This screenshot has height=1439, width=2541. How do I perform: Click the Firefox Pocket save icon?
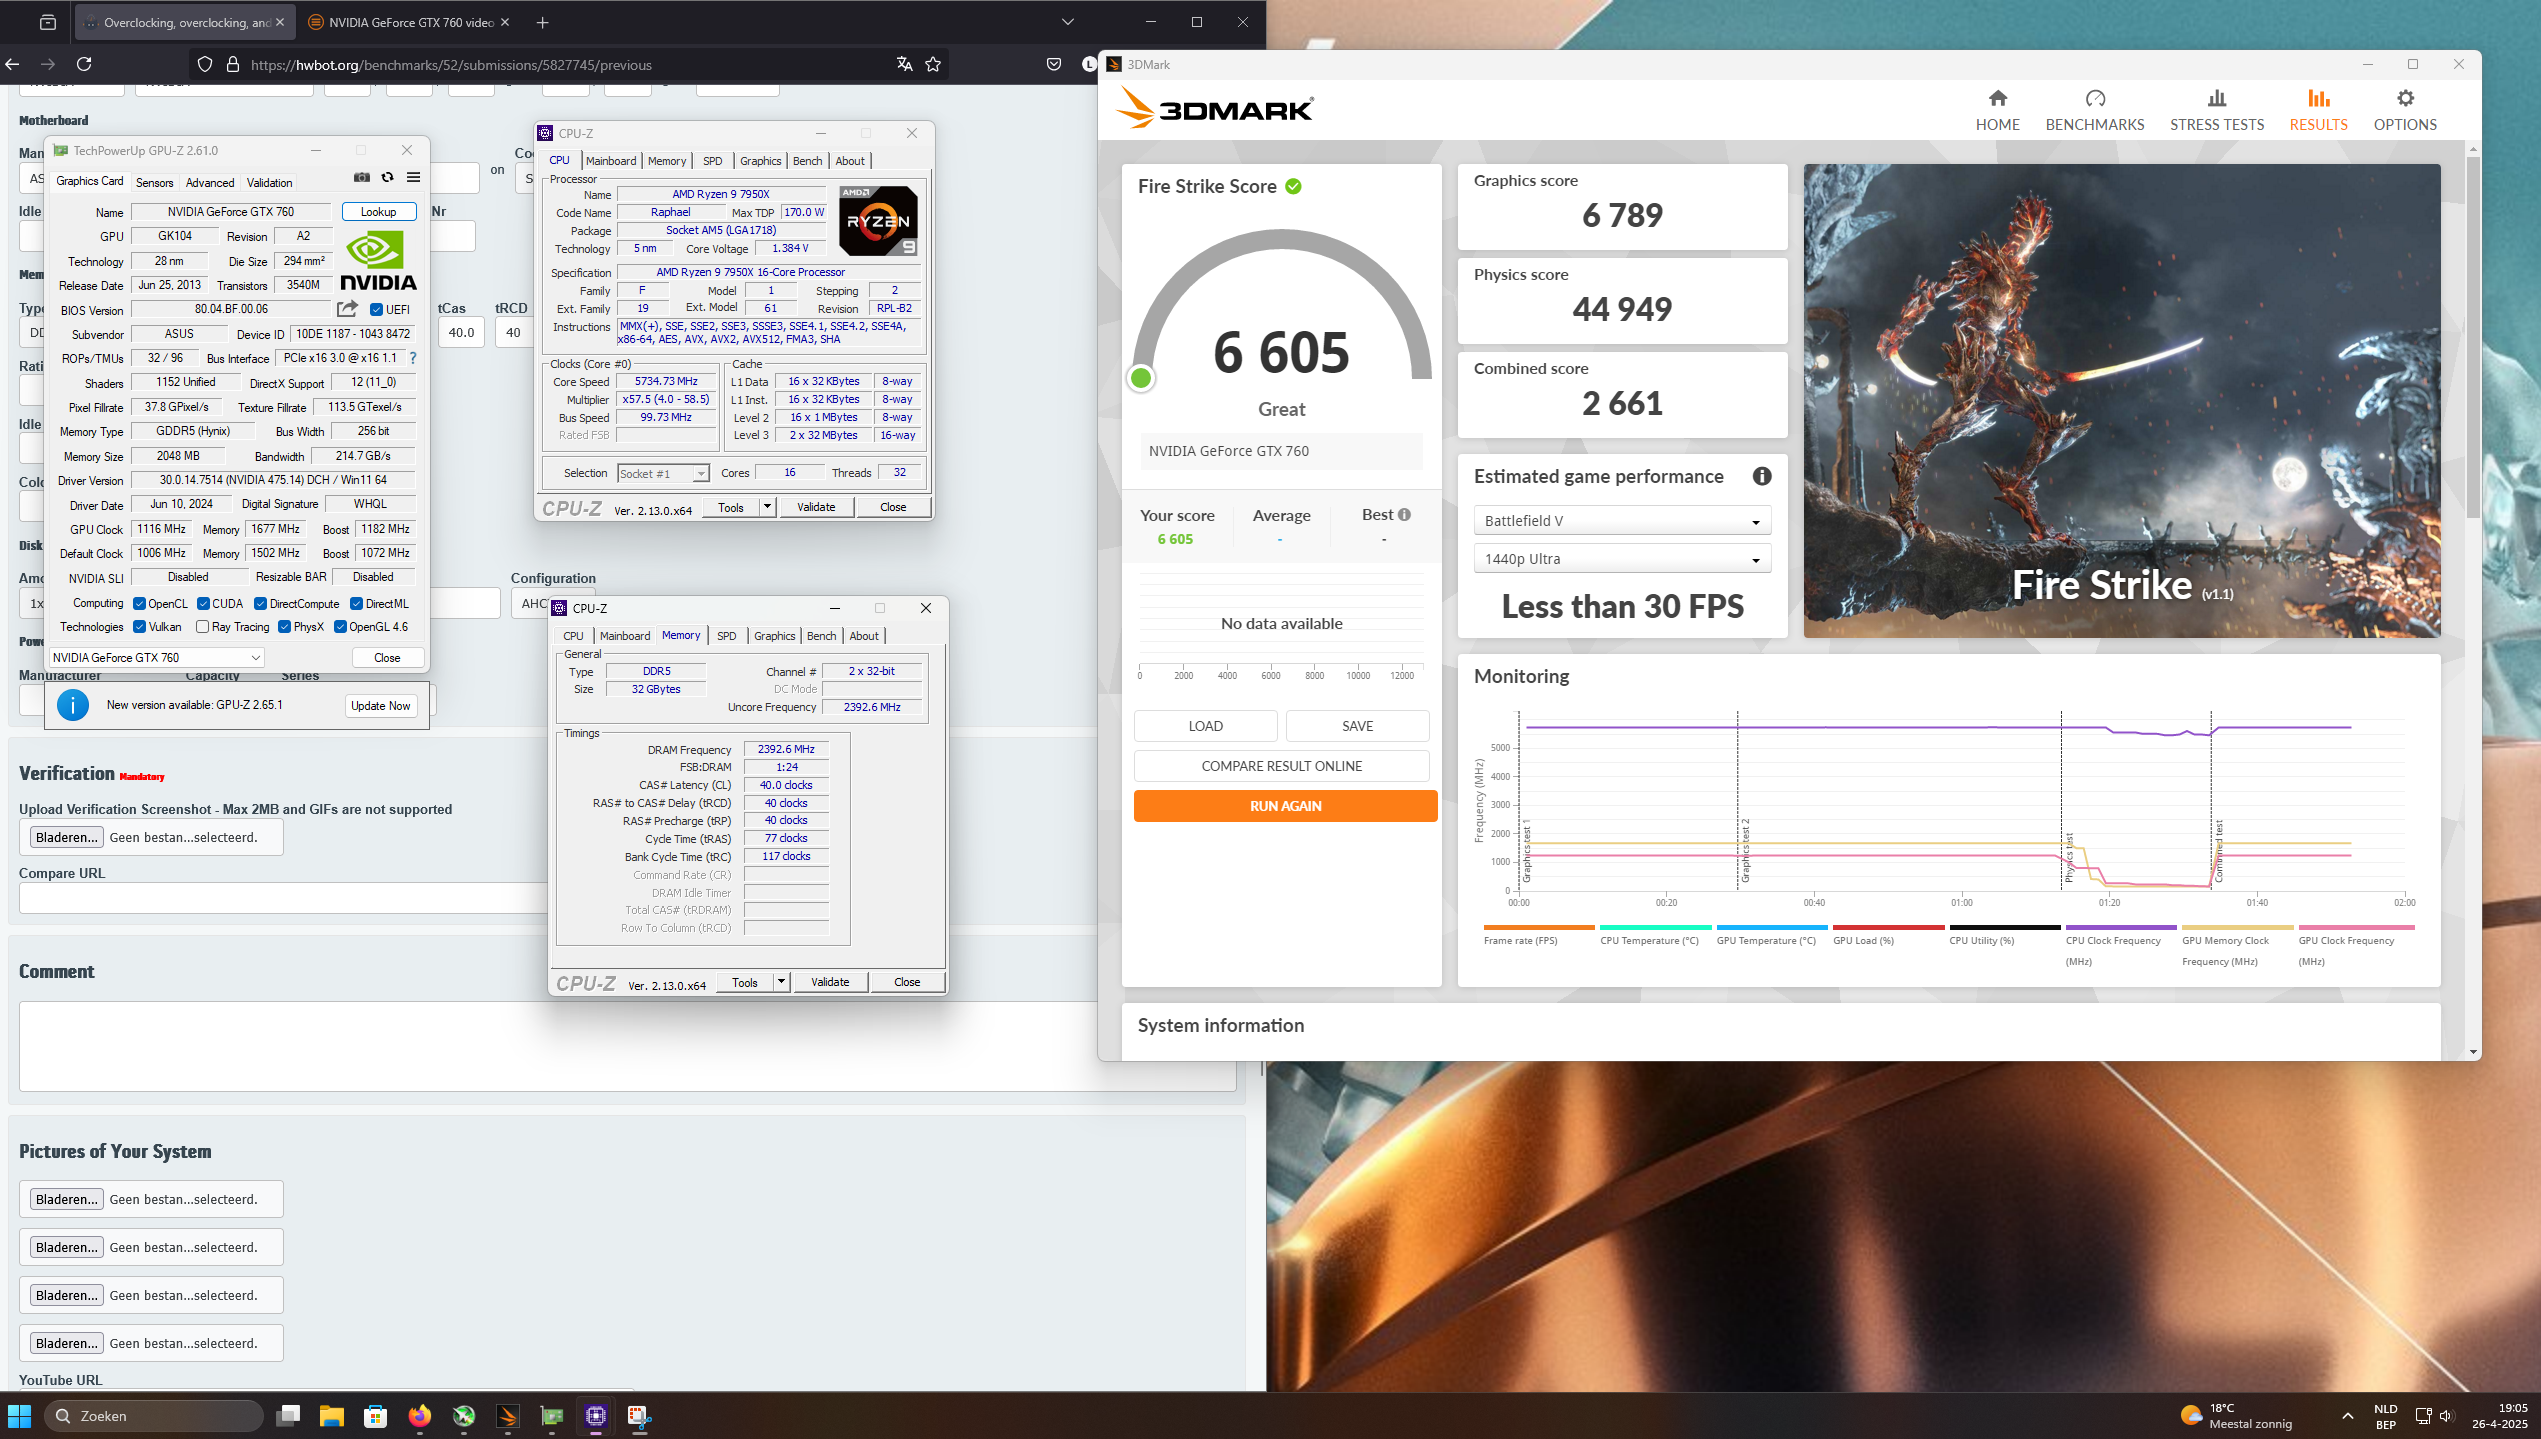pyautogui.click(x=1054, y=64)
